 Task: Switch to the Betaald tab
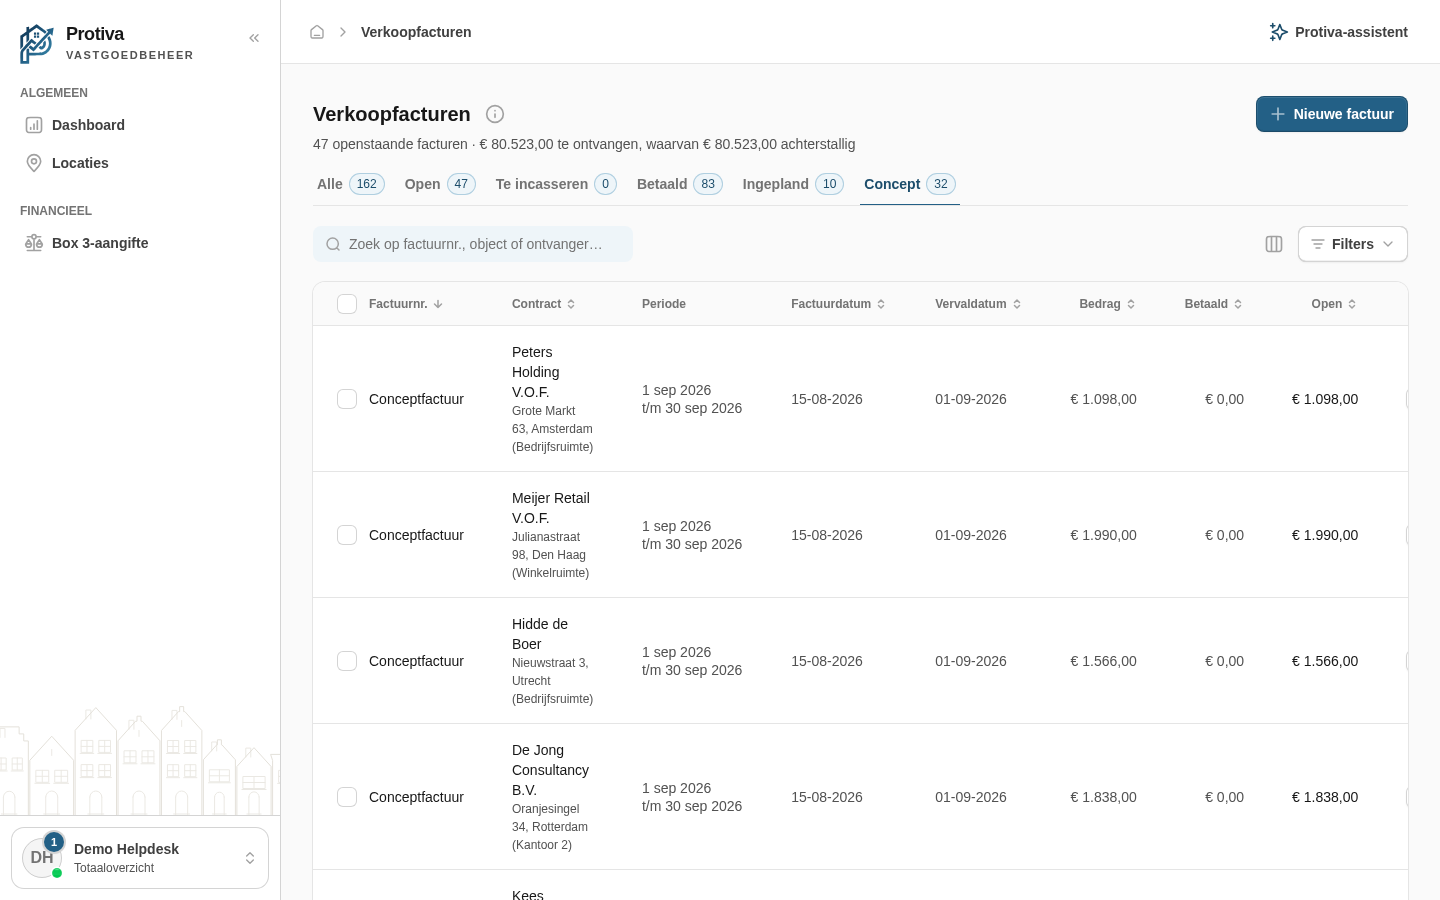click(x=679, y=184)
